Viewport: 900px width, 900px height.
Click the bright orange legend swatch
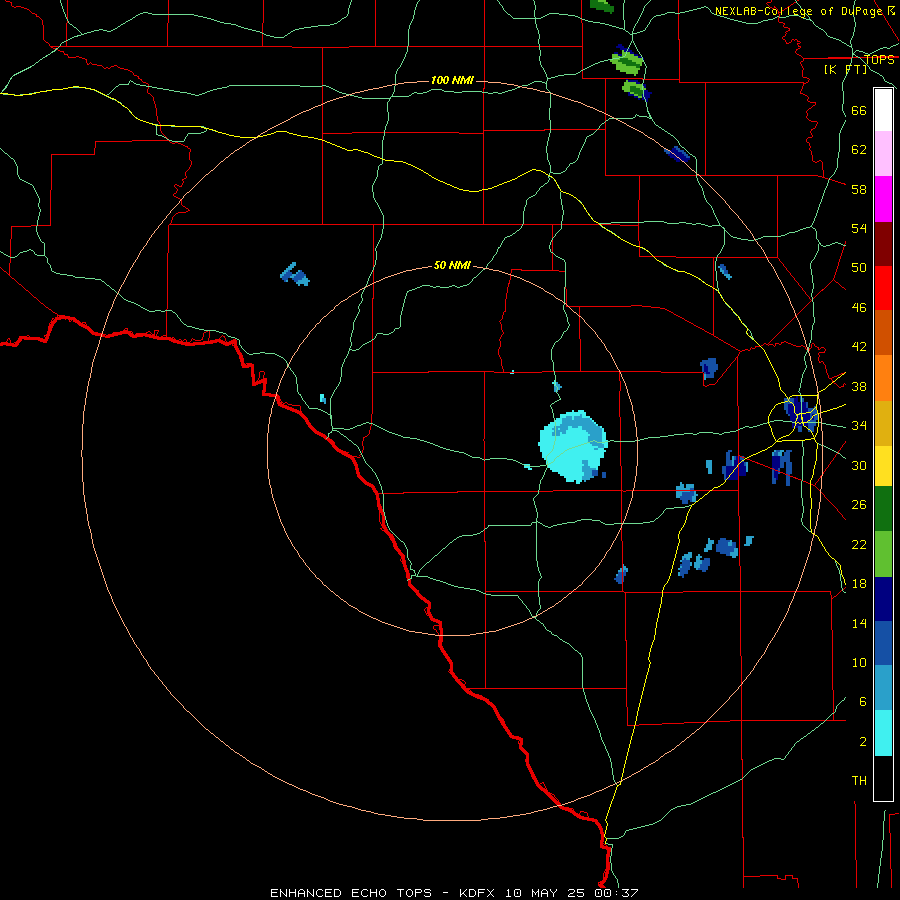tap(883, 378)
